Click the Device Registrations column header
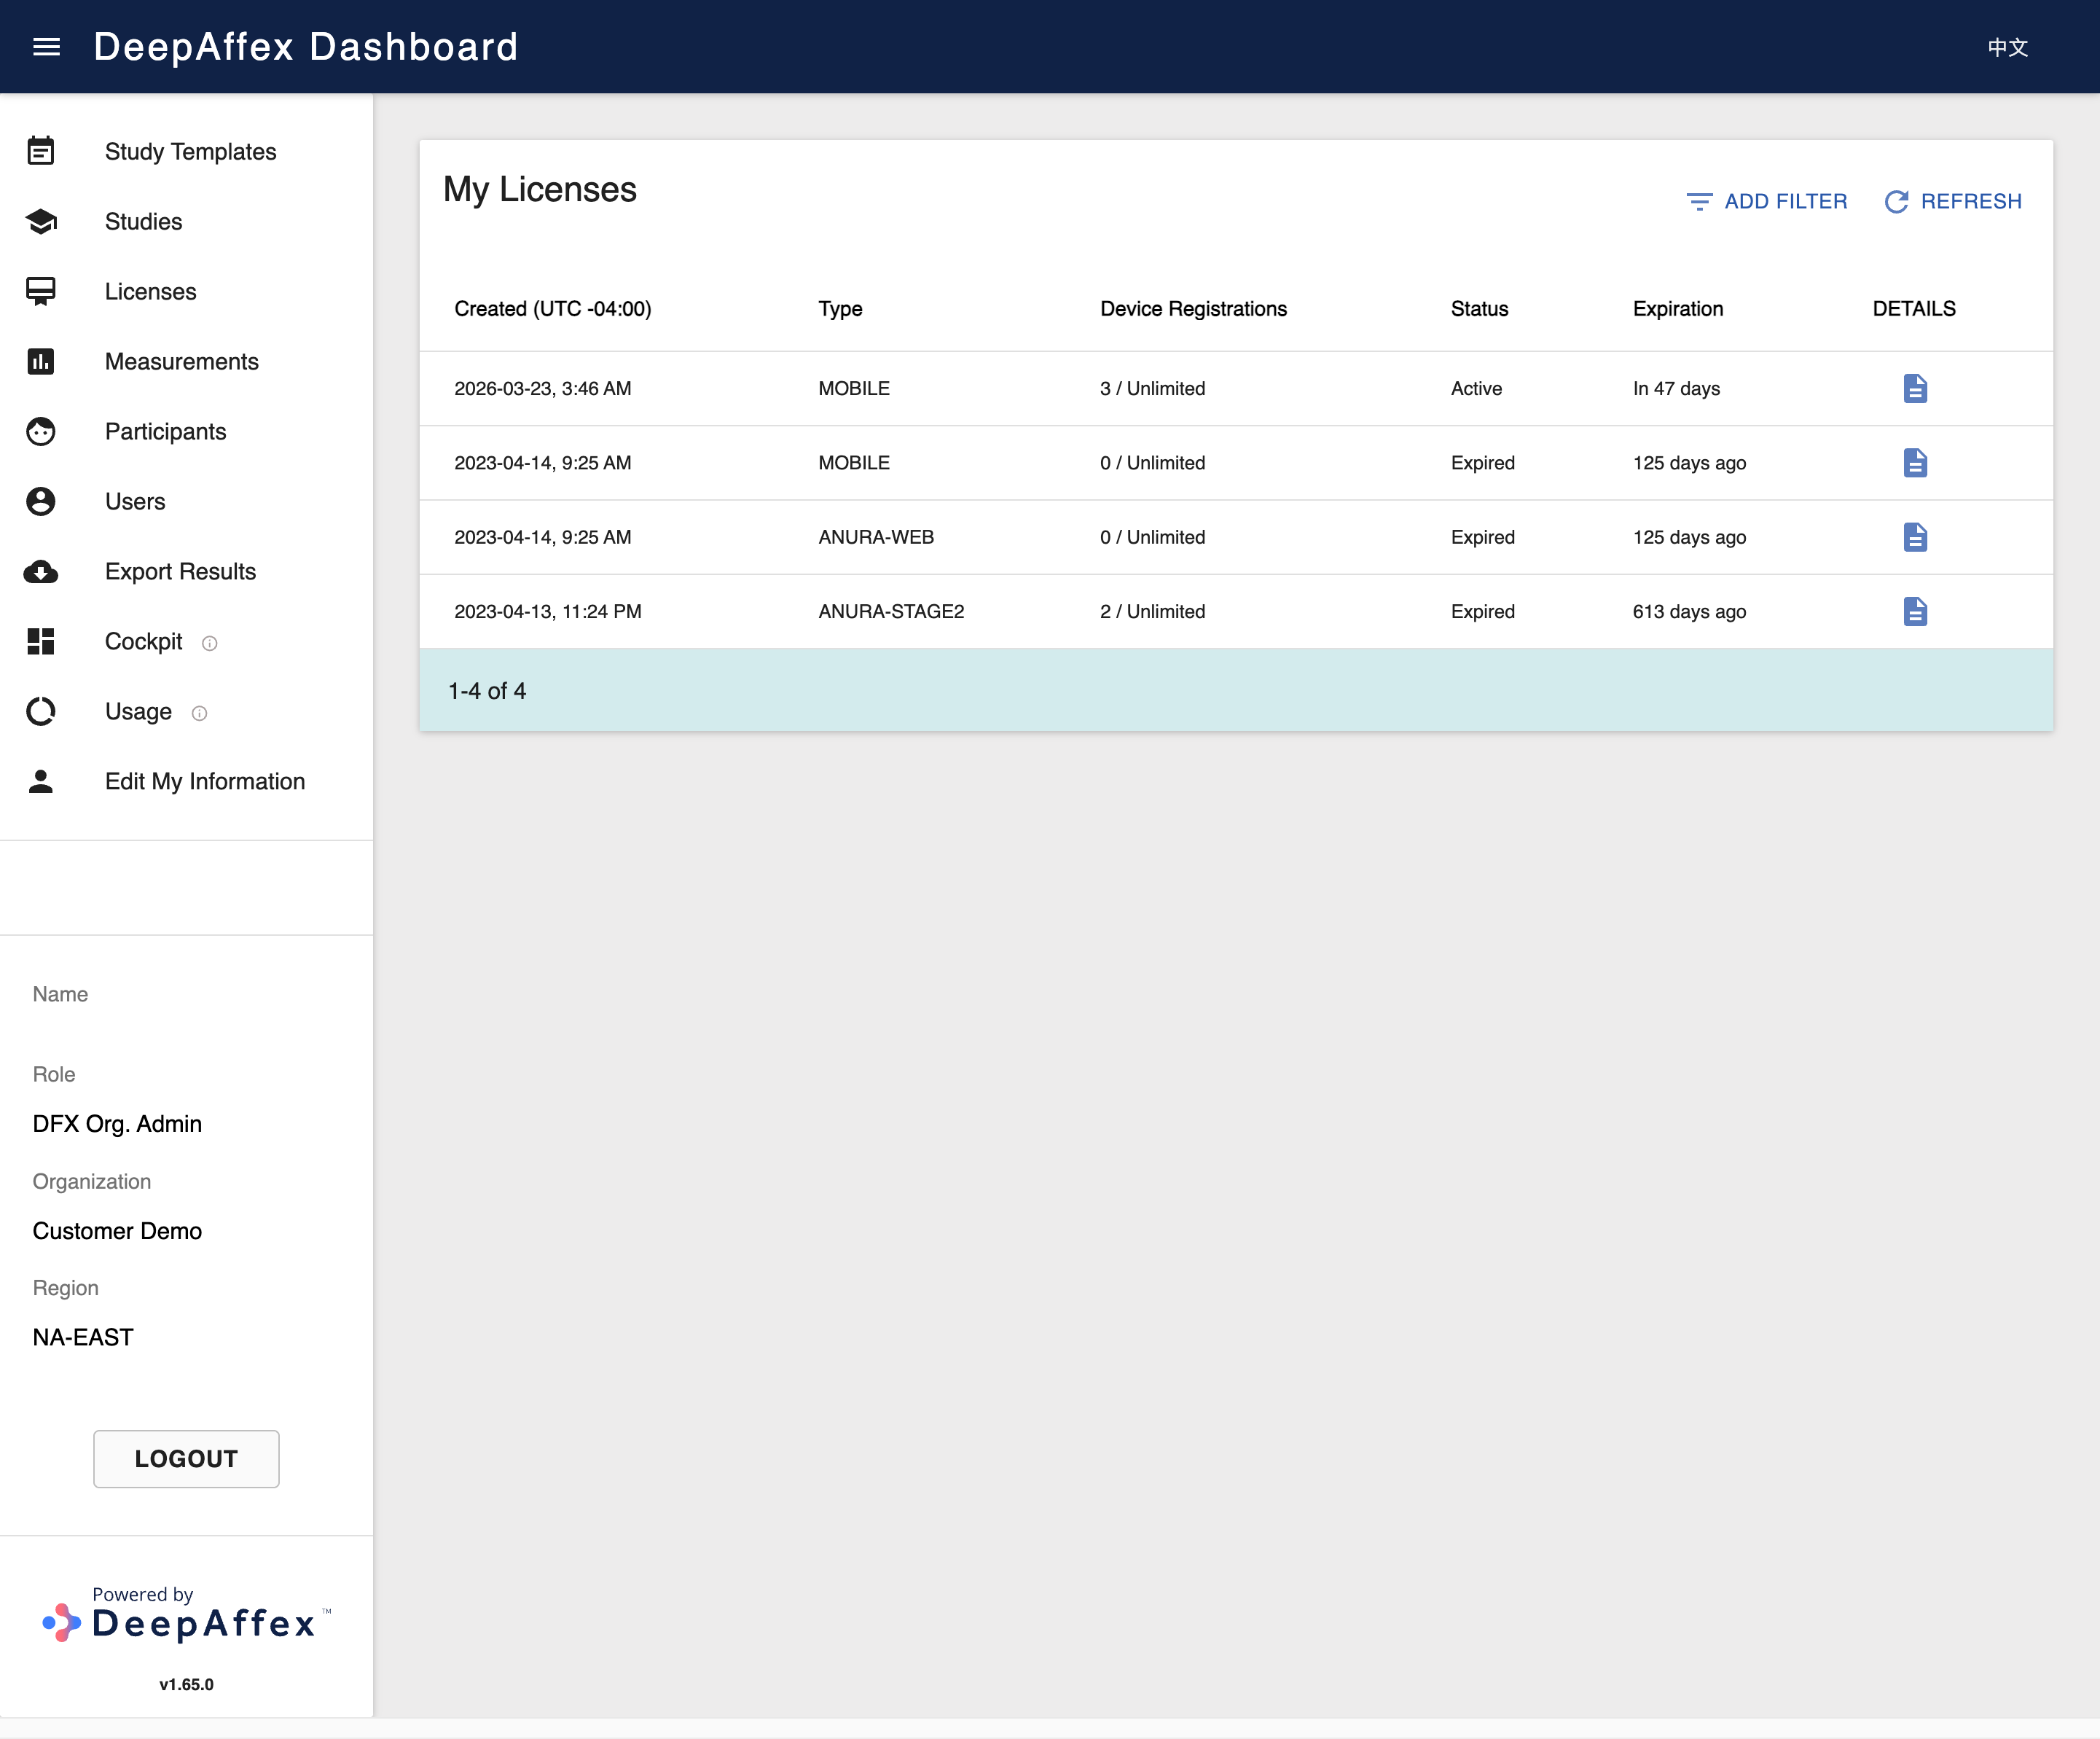 point(1193,309)
